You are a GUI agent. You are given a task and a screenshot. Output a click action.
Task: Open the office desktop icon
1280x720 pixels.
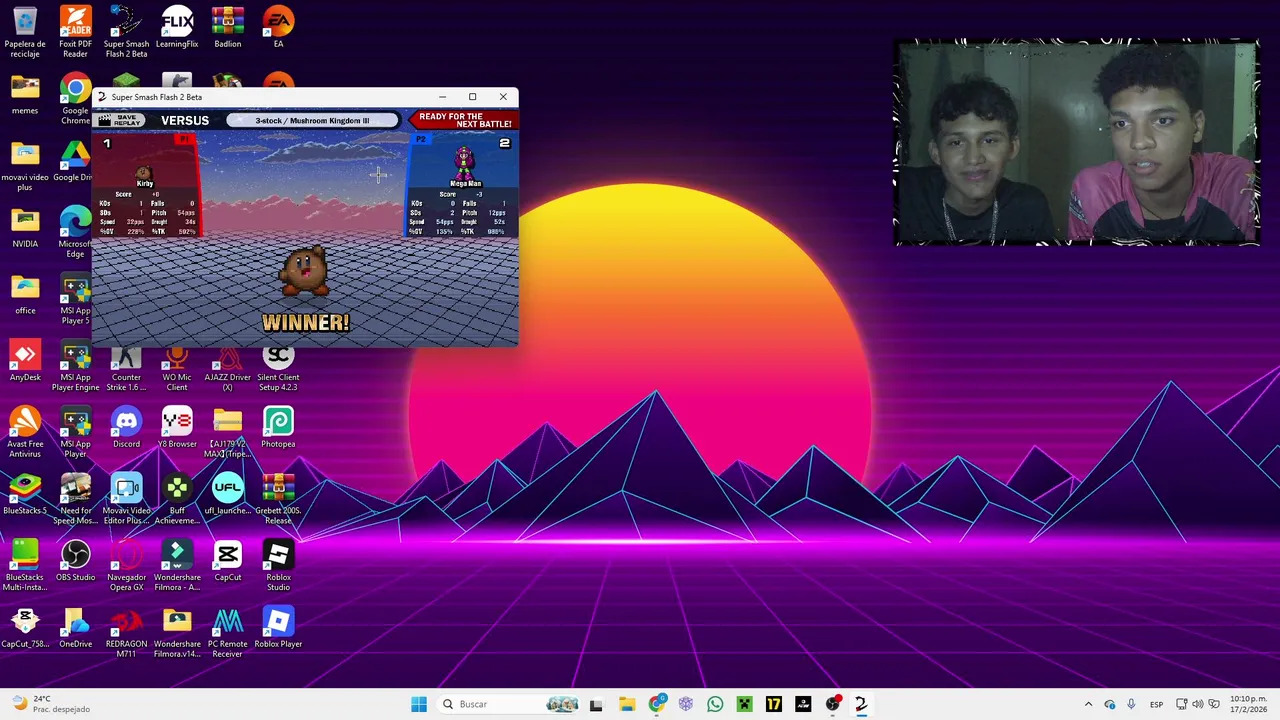pos(25,294)
